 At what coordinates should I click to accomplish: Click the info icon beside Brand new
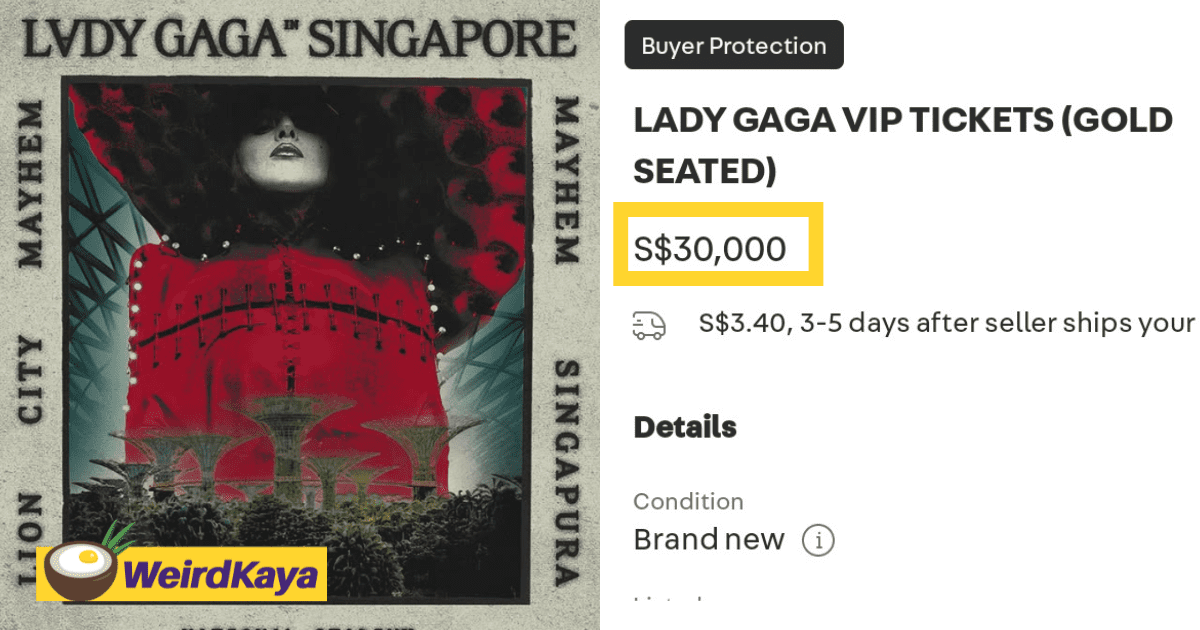click(818, 541)
